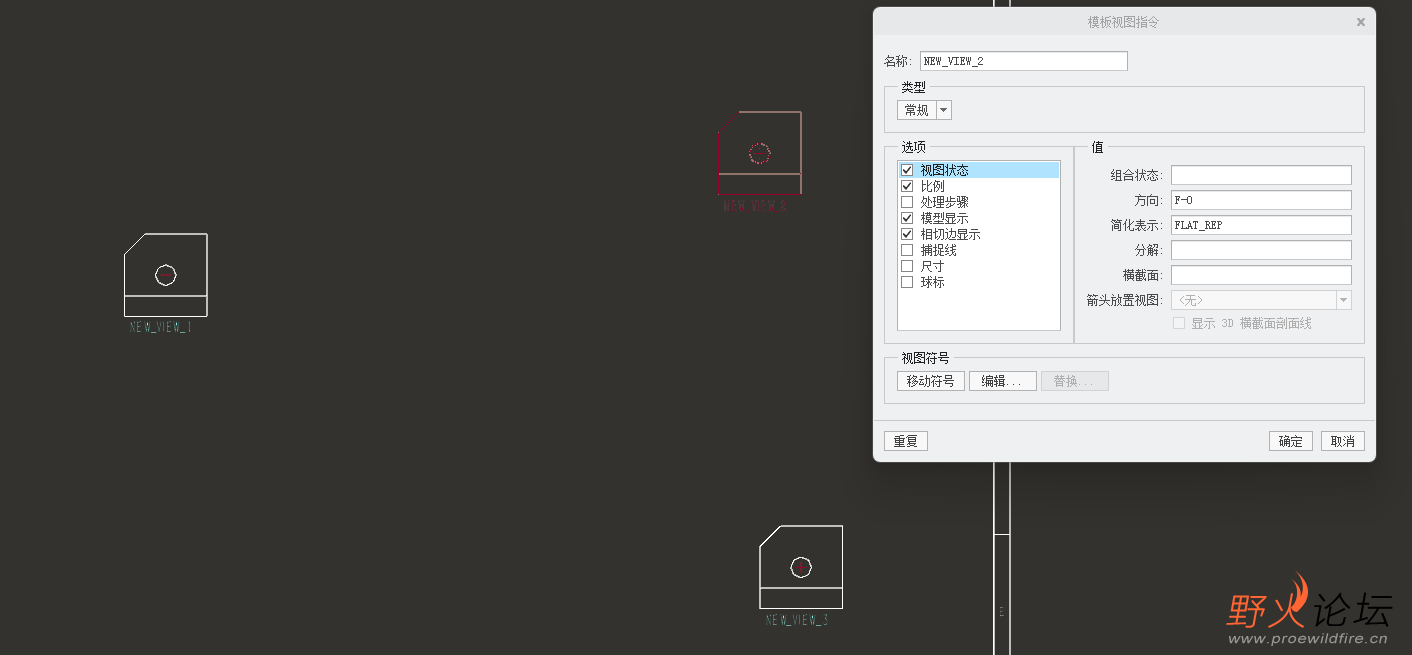Select the highlighted NEW_VIEW_2 drawing view
Image resolution: width=1412 pixels, height=655 pixels.
click(x=759, y=153)
